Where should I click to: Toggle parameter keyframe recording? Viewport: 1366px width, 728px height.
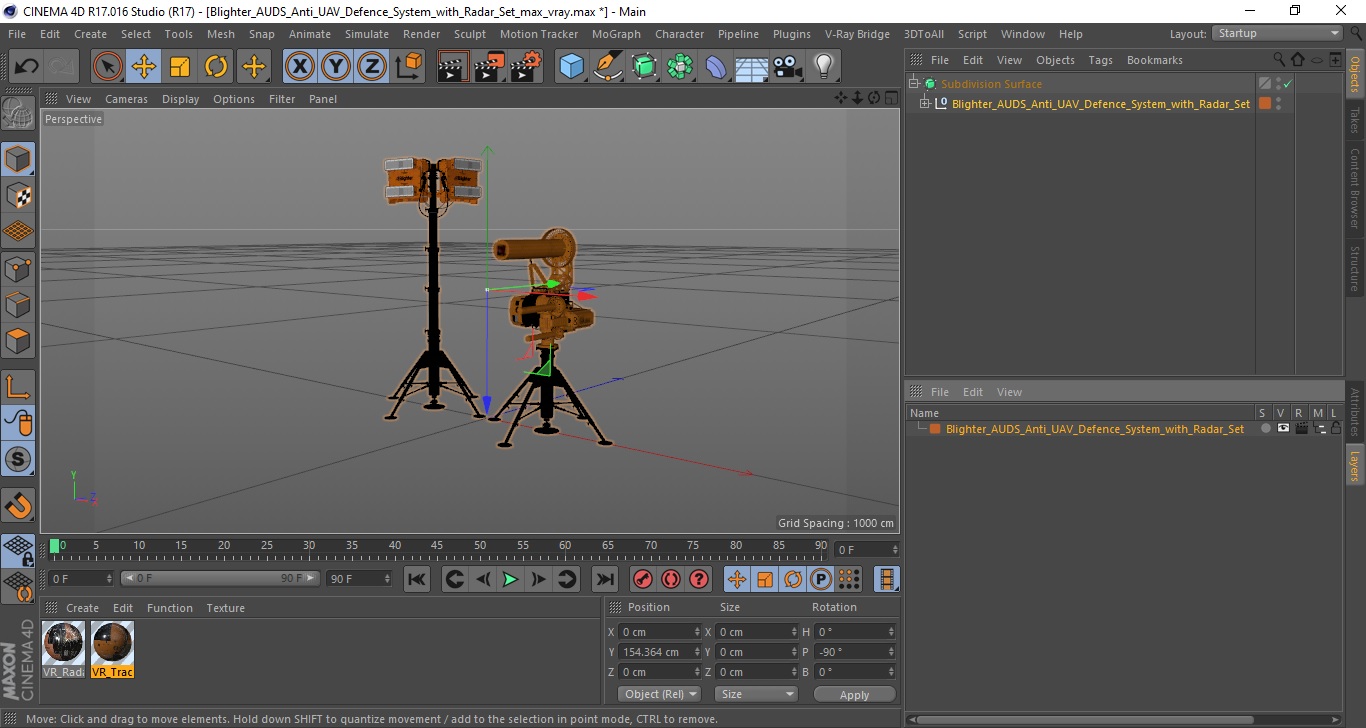coord(821,579)
